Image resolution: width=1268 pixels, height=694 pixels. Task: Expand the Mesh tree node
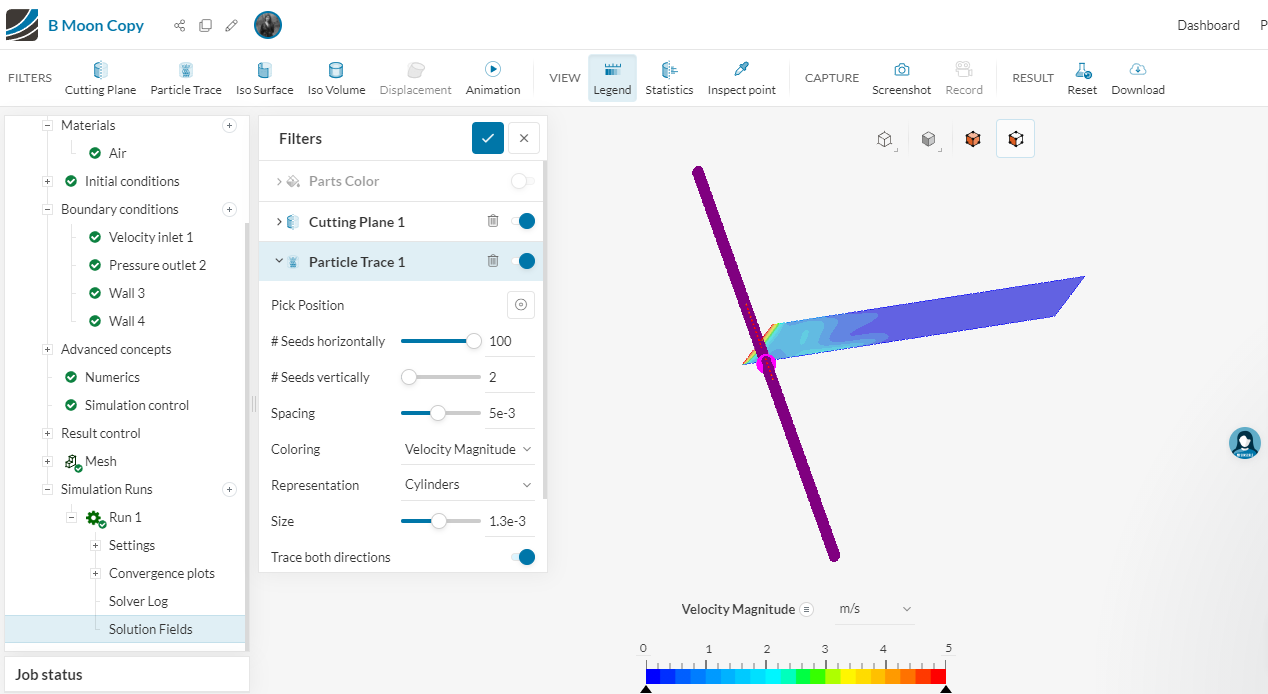click(x=47, y=461)
